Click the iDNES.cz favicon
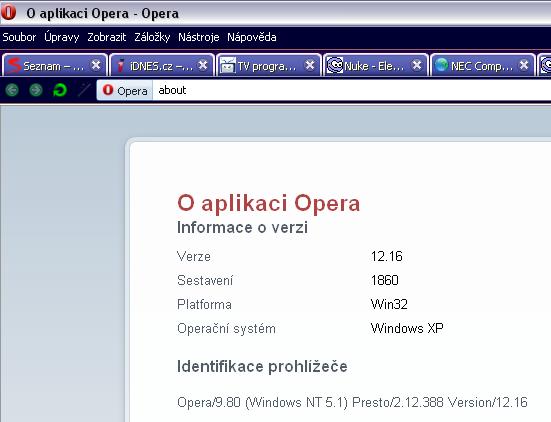The image size is (551, 422). pyautogui.click(x=121, y=65)
